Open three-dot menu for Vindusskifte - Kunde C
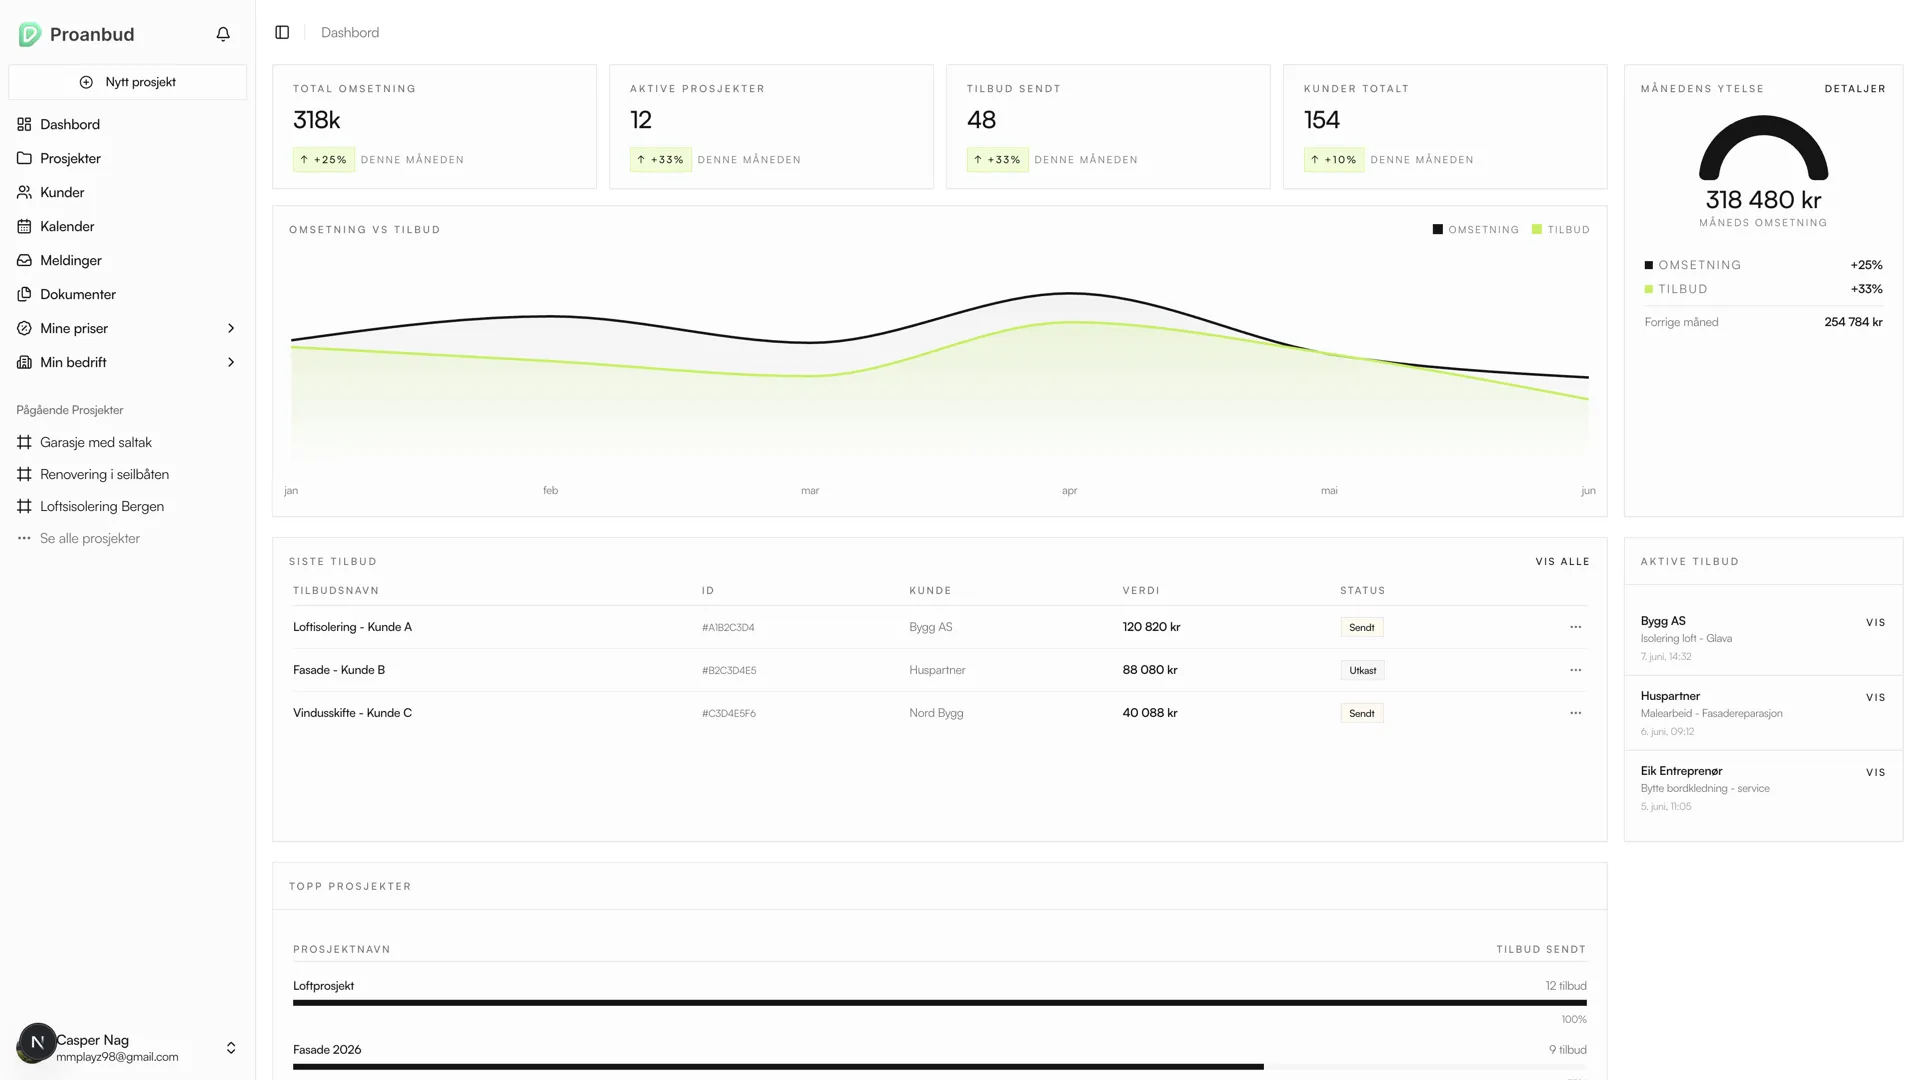 [x=1575, y=713]
